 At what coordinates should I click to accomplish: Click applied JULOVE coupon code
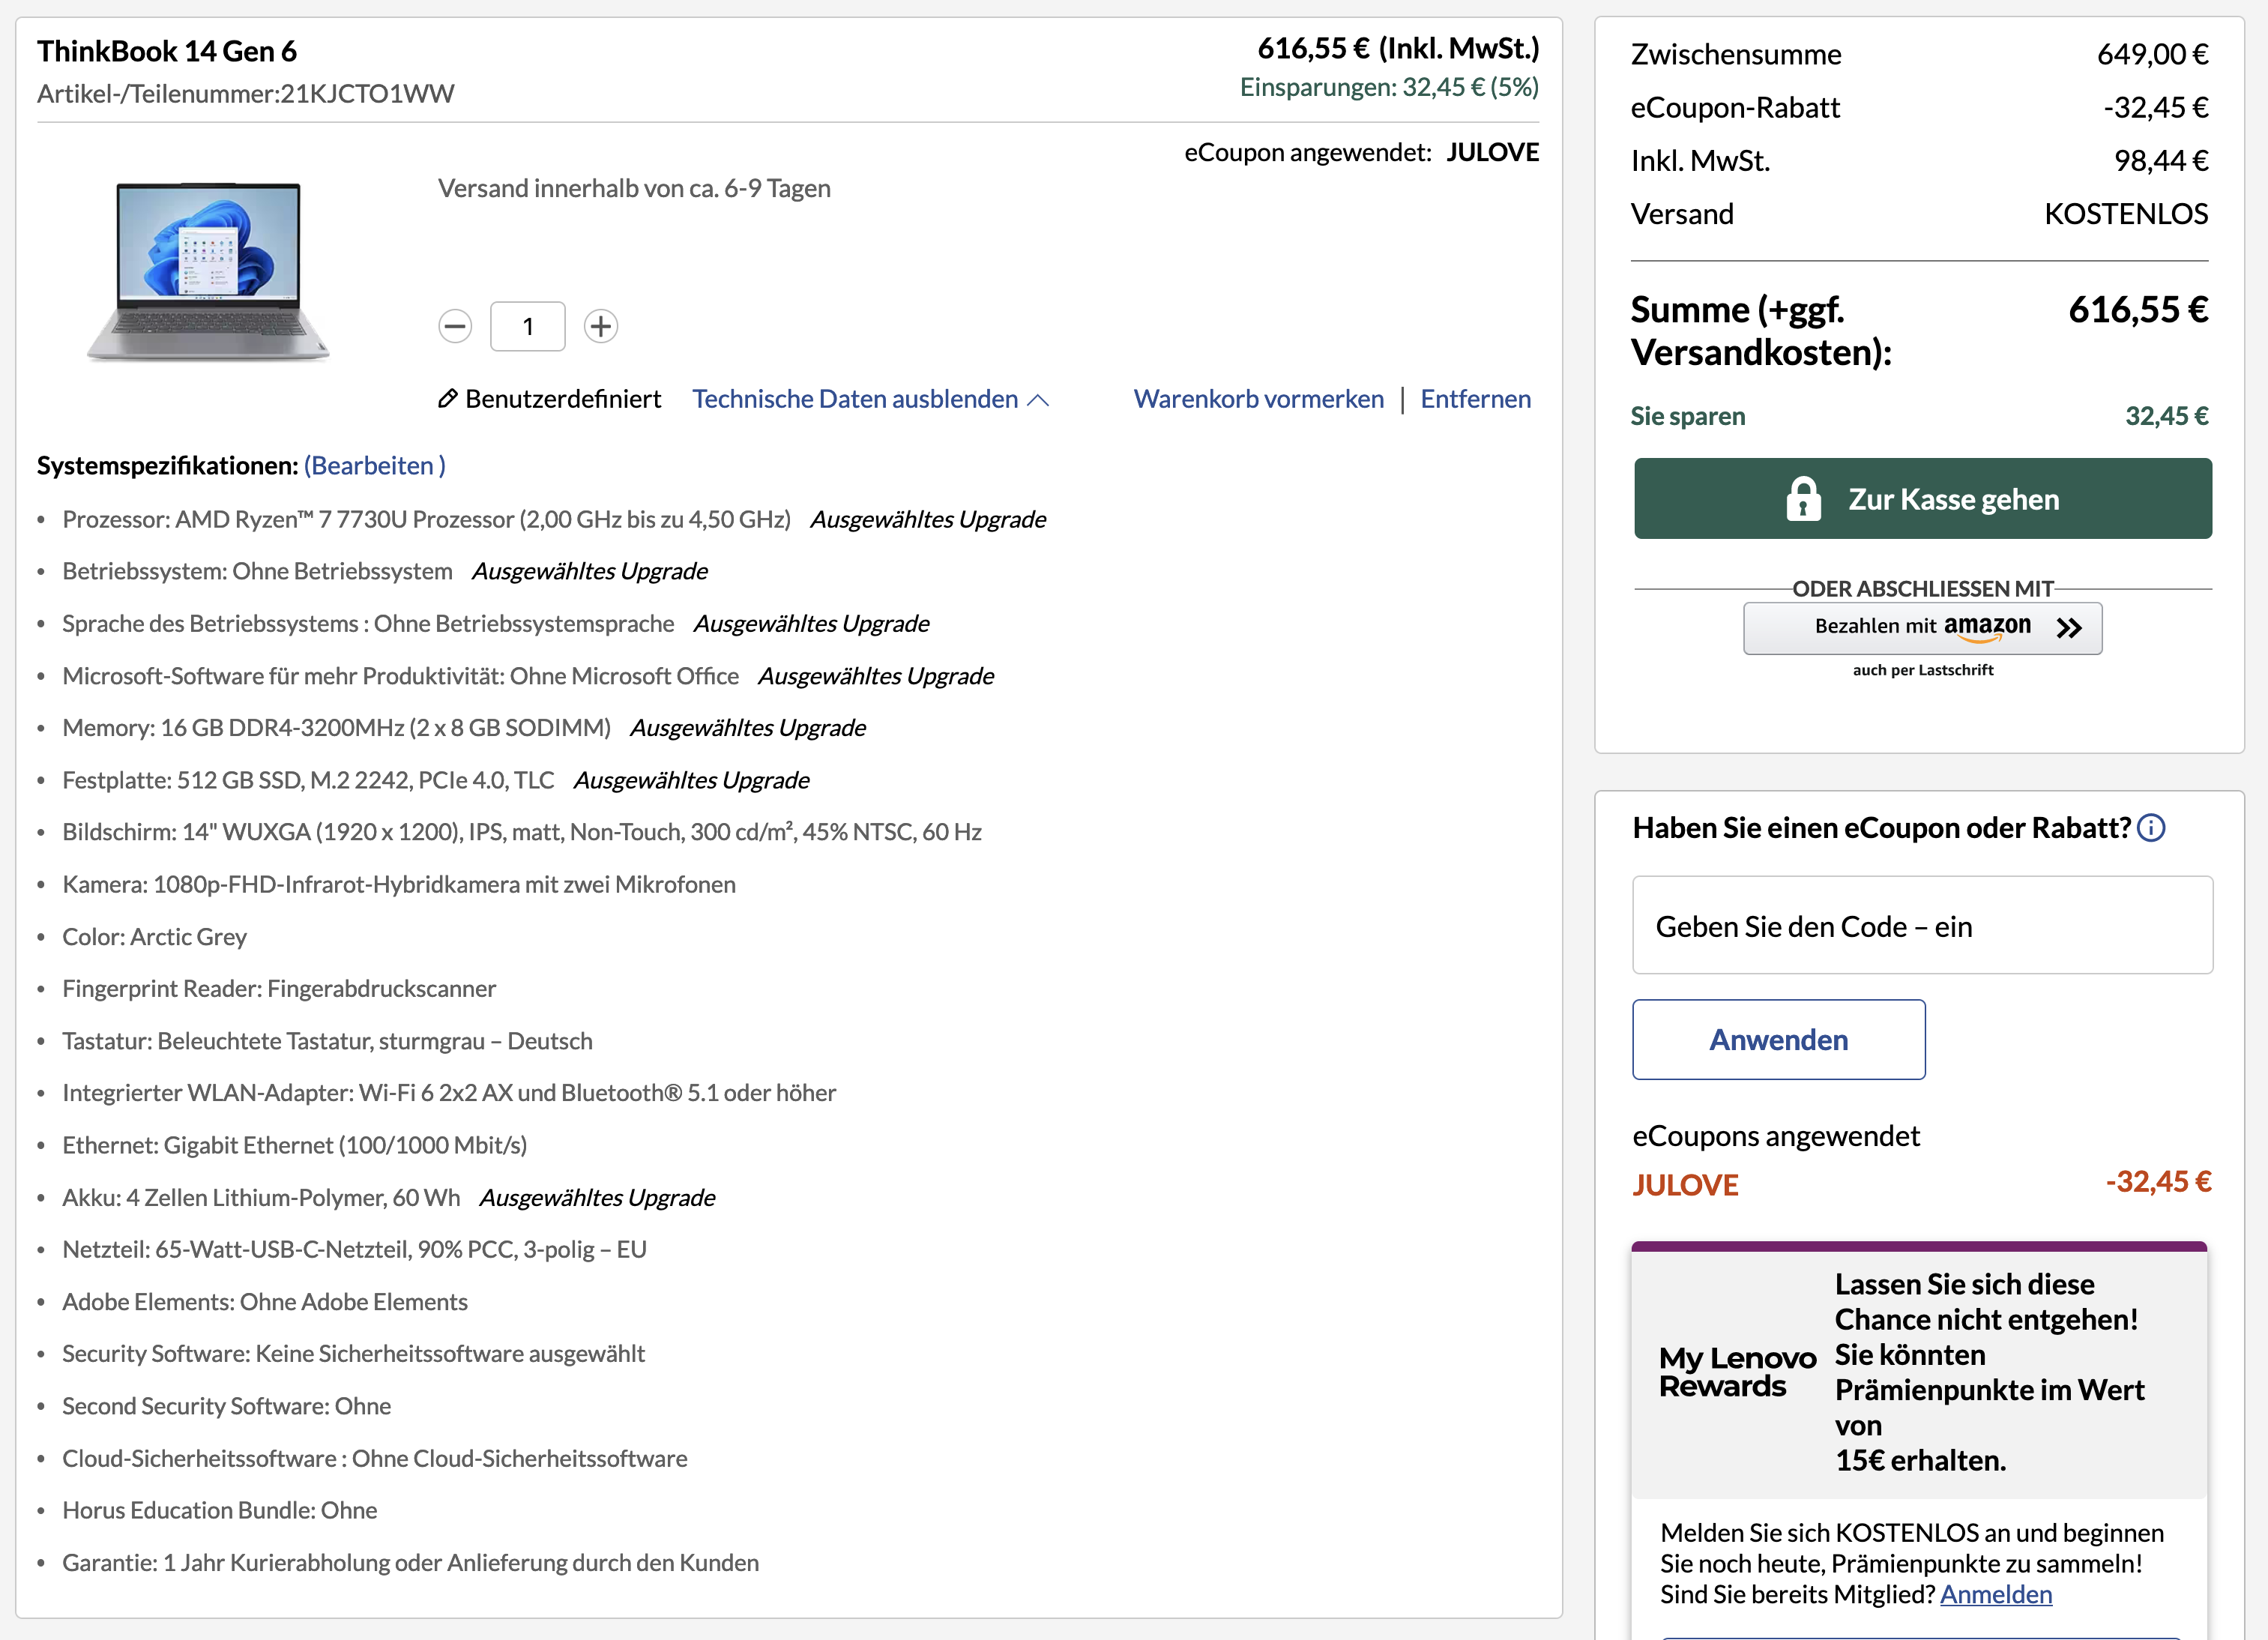point(1685,1185)
